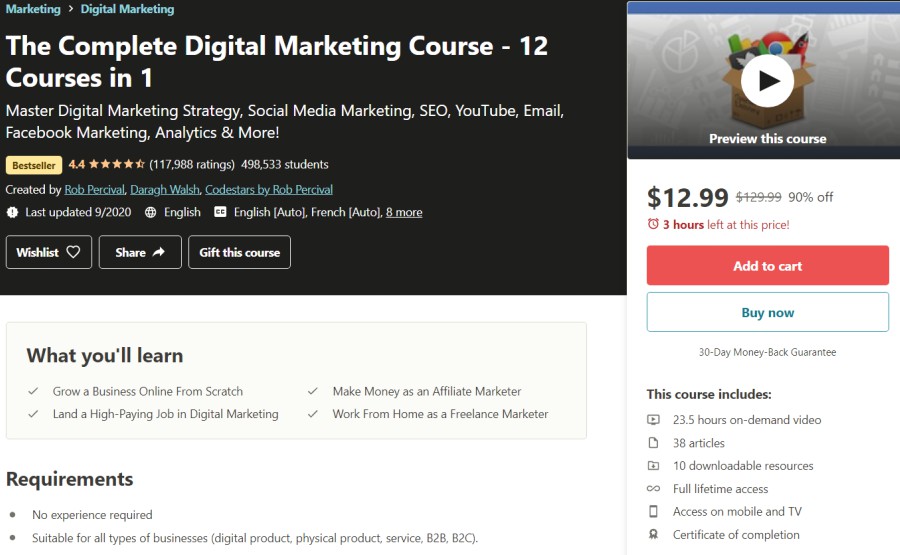Click the certificate ribbon icon
The width and height of the screenshot is (900, 555).
click(653, 534)
